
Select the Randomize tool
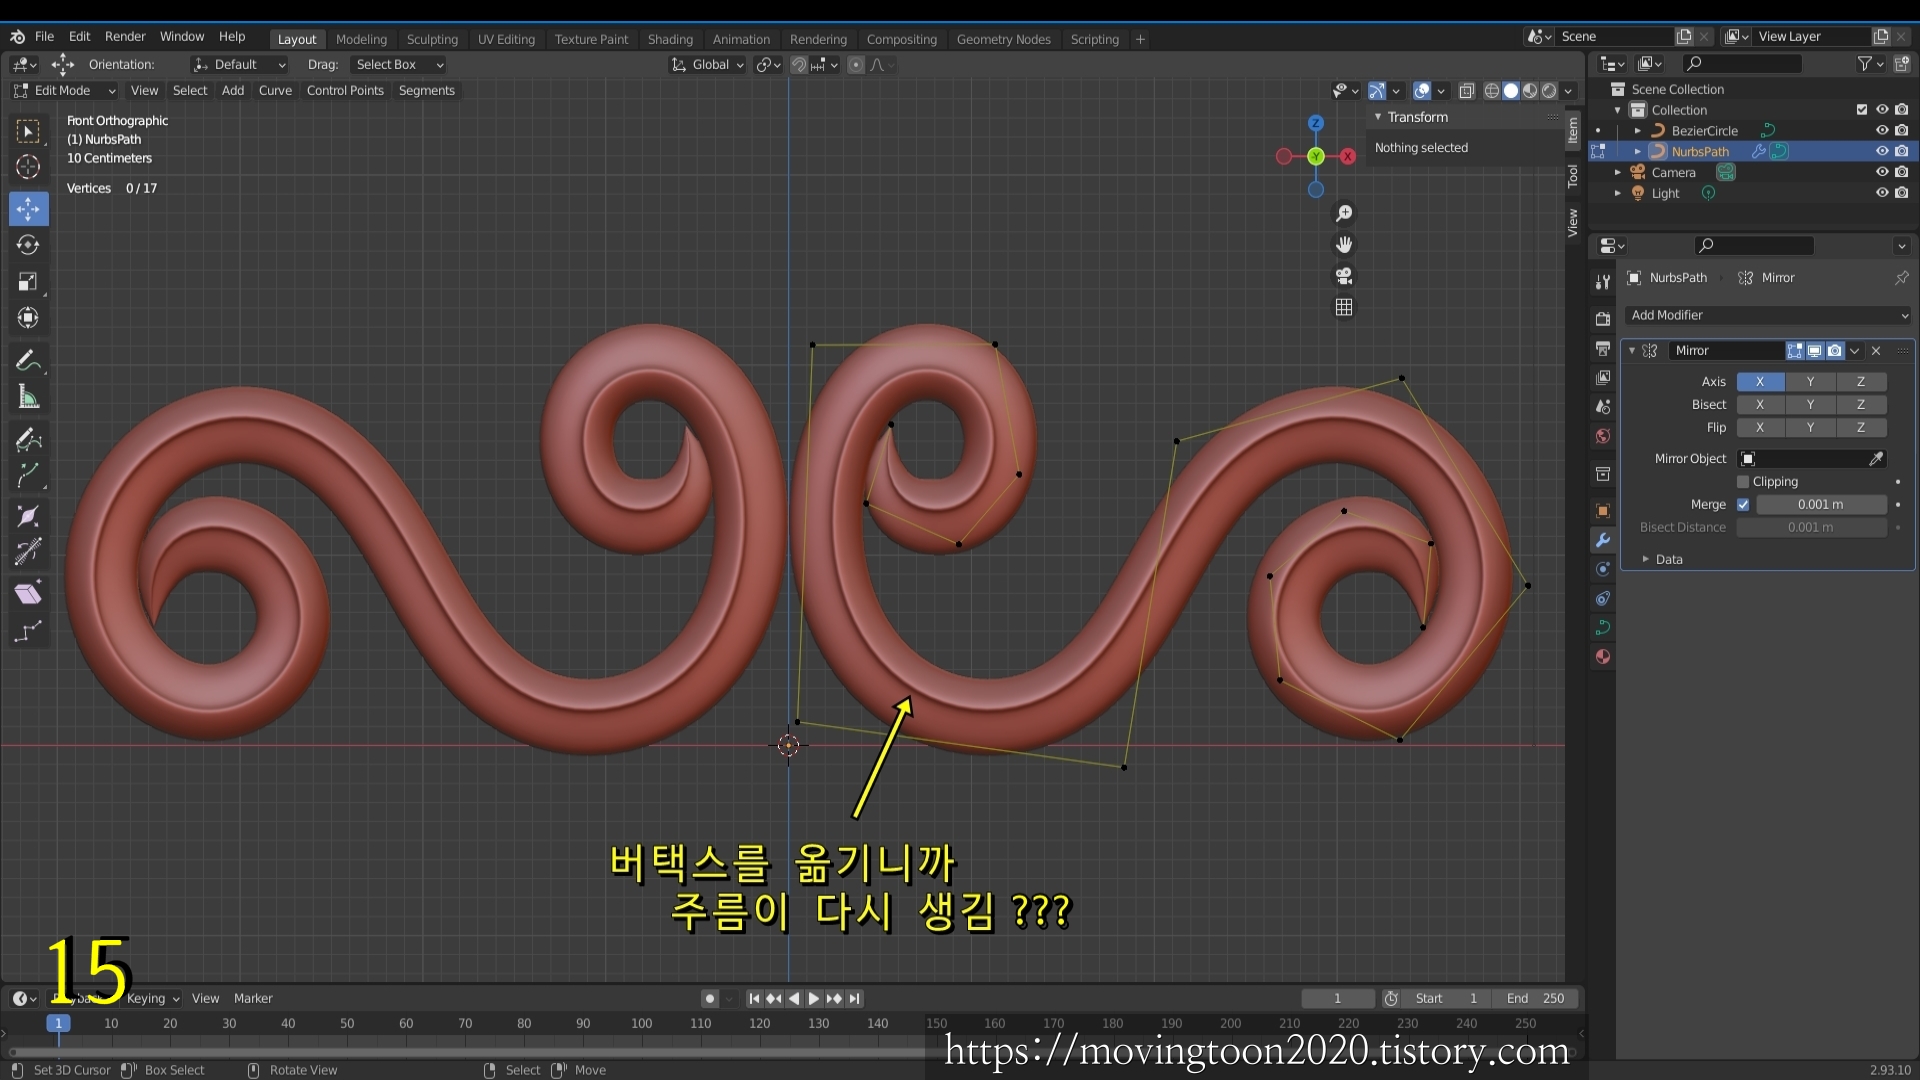(x=28, y=631)
